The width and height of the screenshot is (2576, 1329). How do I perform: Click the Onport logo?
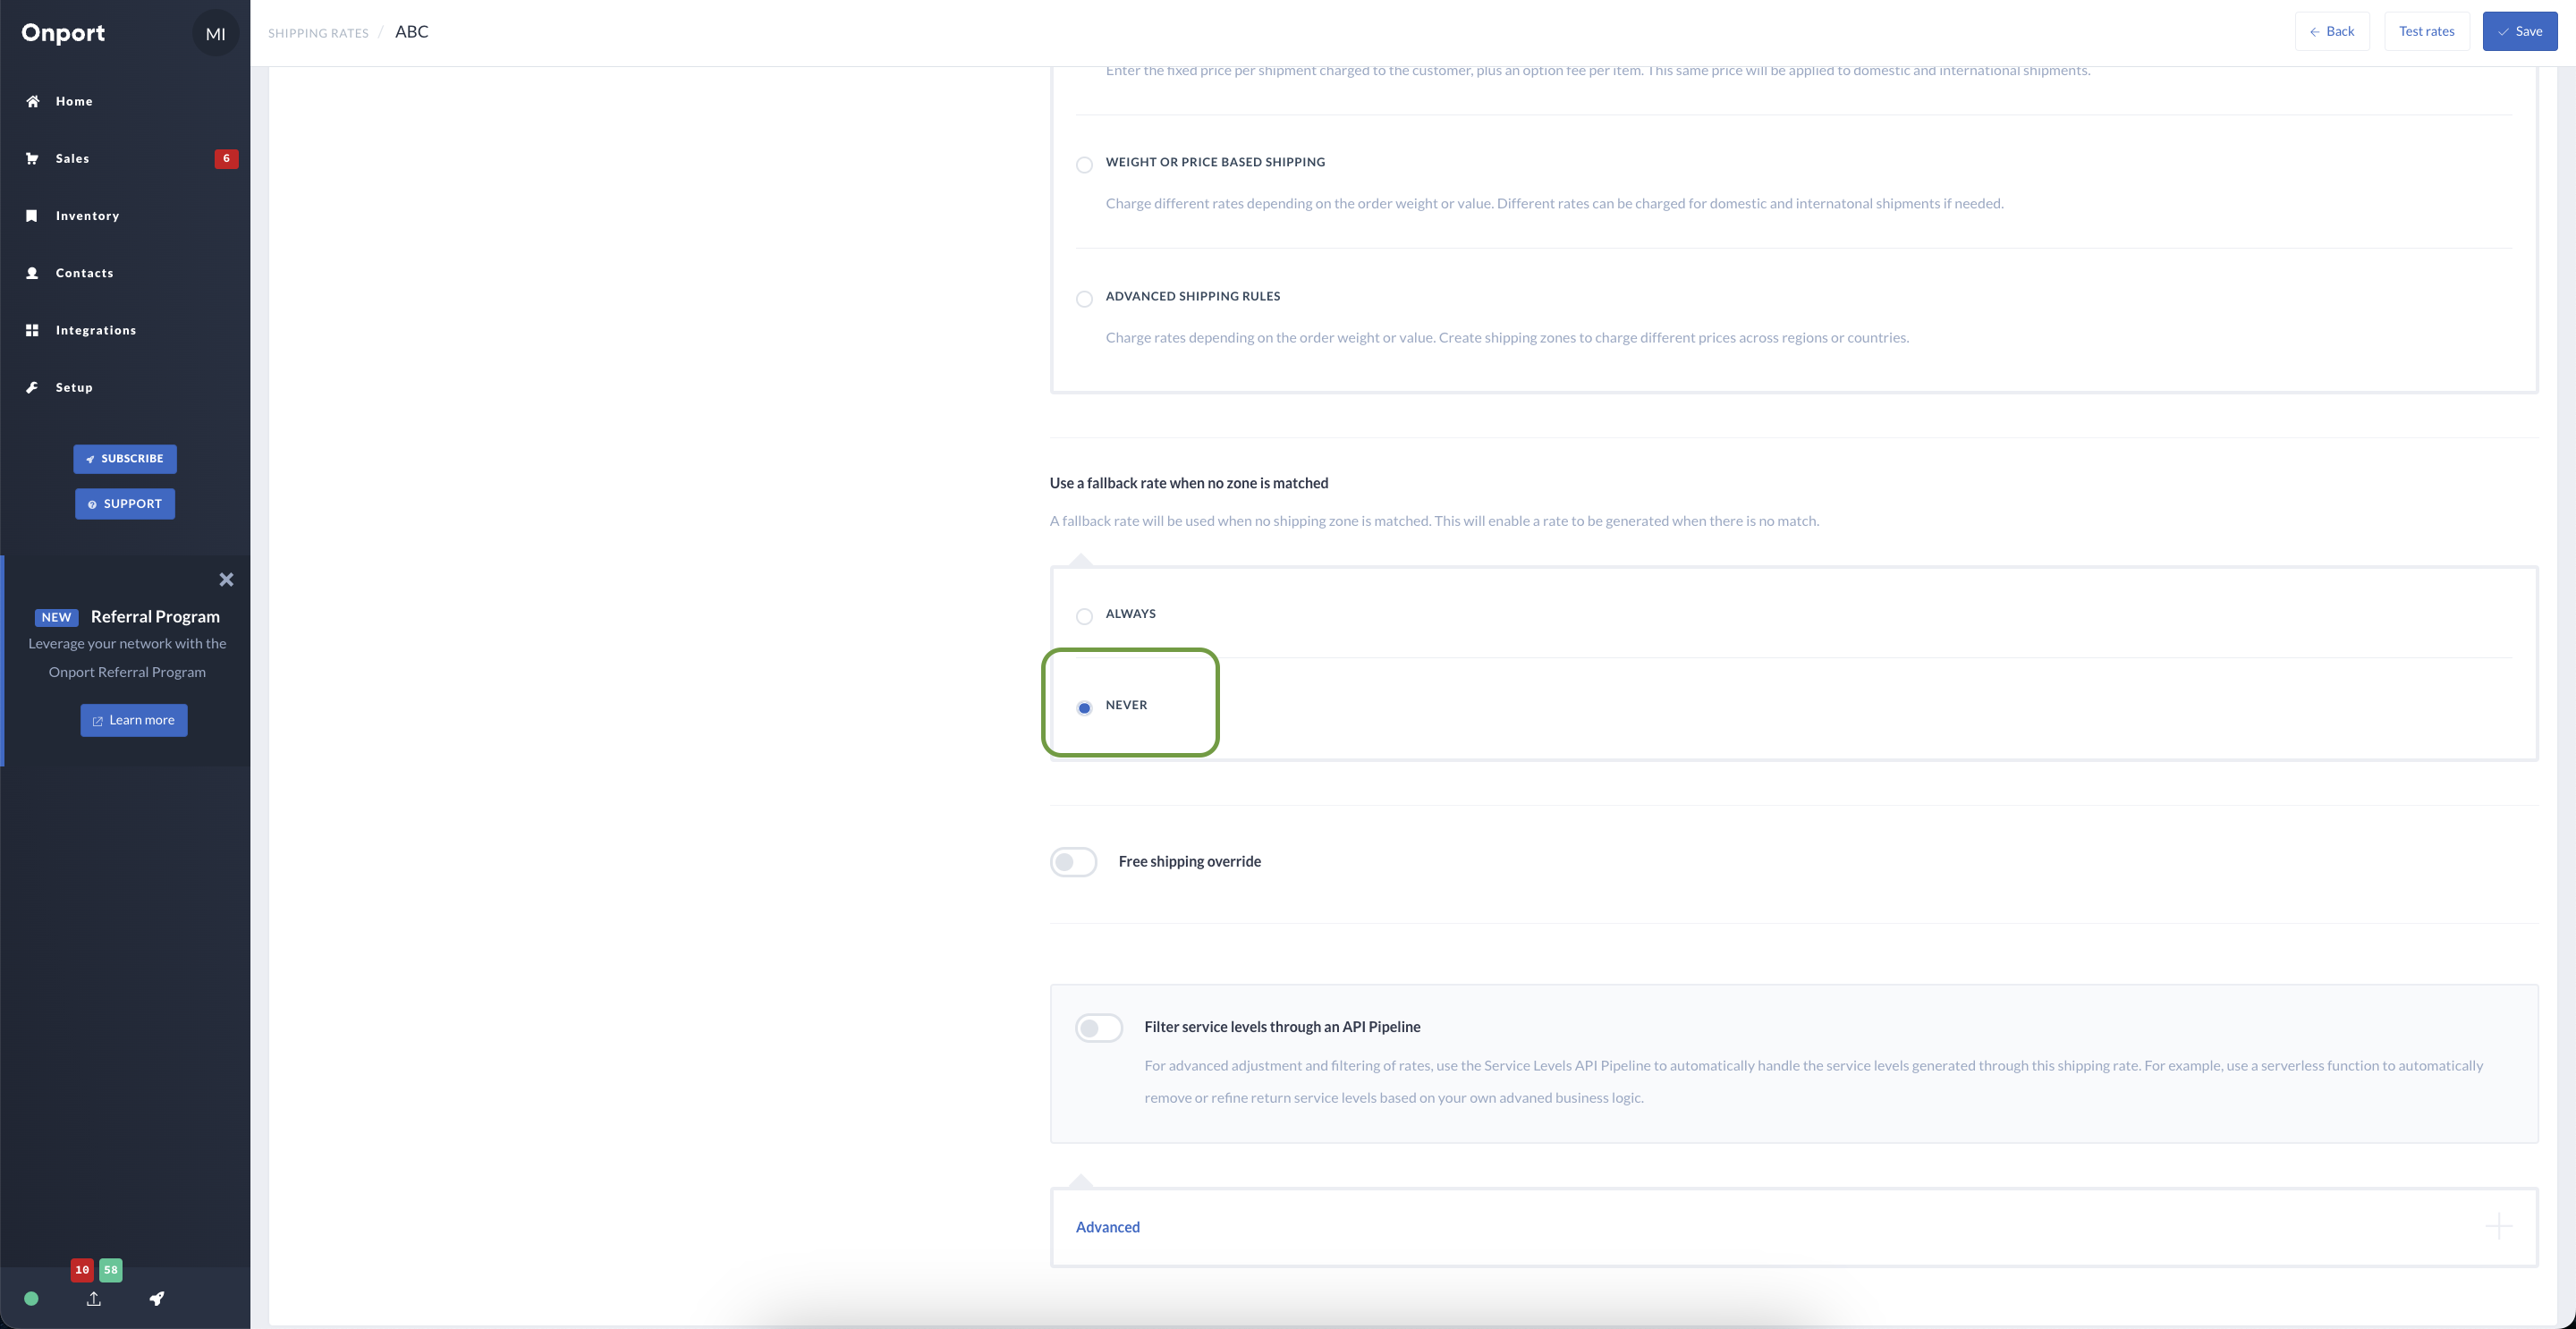63,33
